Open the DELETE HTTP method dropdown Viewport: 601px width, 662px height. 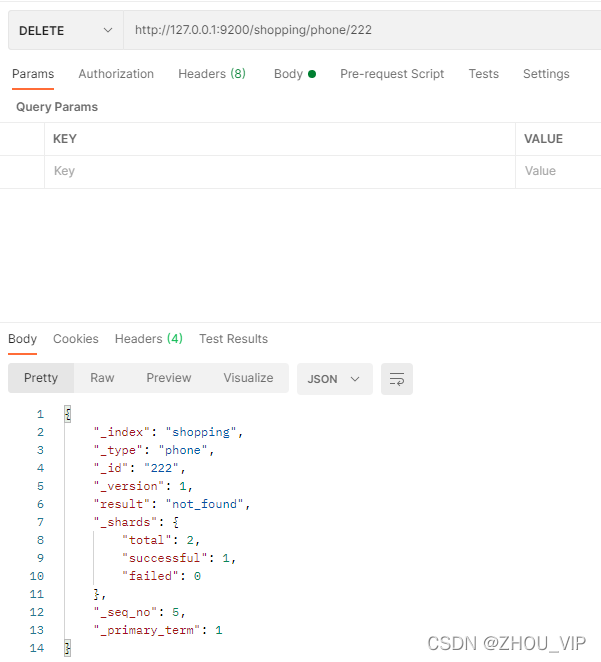click(66, 30)
